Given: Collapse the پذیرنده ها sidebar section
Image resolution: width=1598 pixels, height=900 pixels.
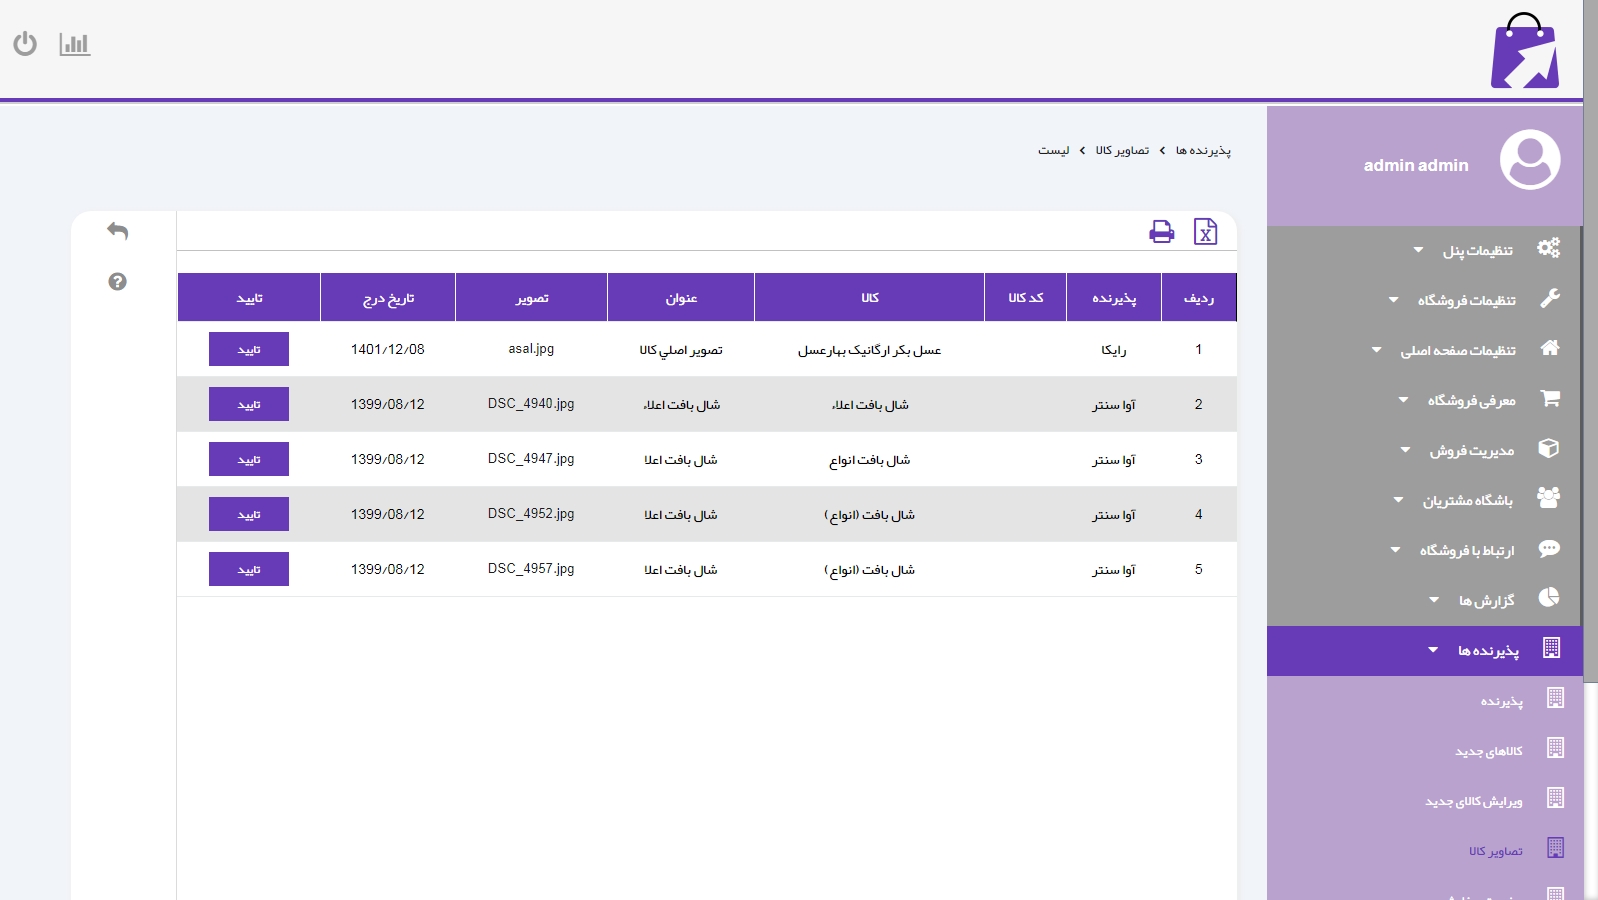Looking at the screenshot, I should point(1487,651).
